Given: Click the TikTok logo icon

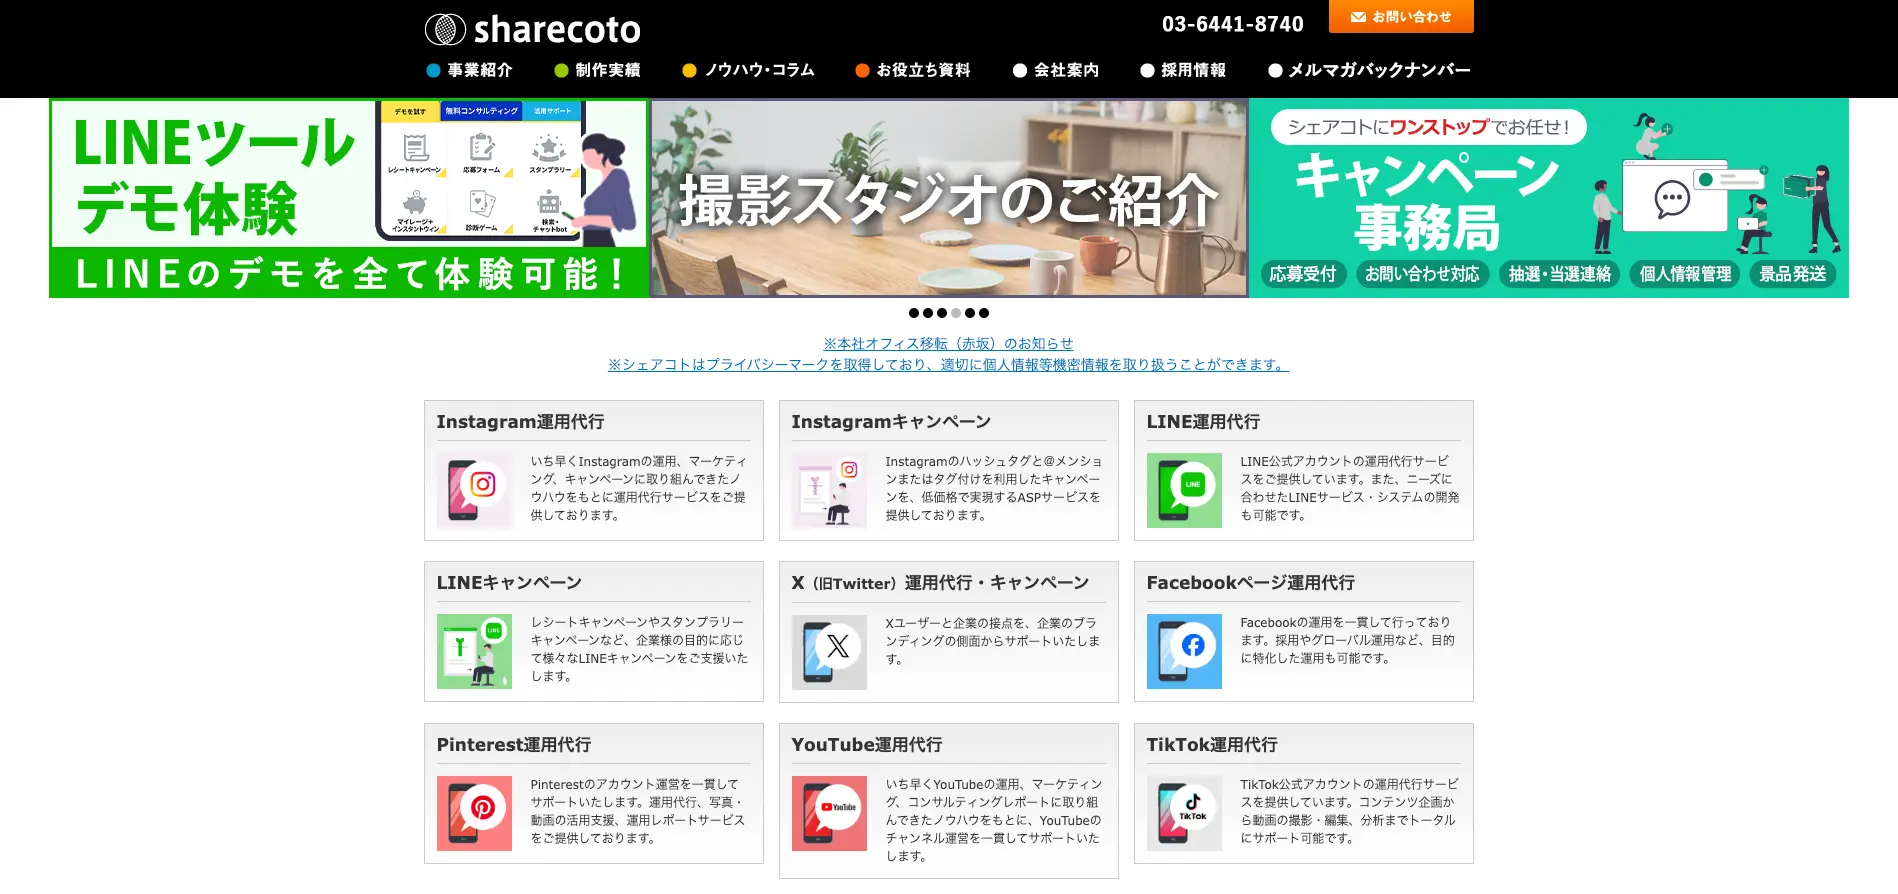Looking at the screenshot, I should [x=1184, y=813].
